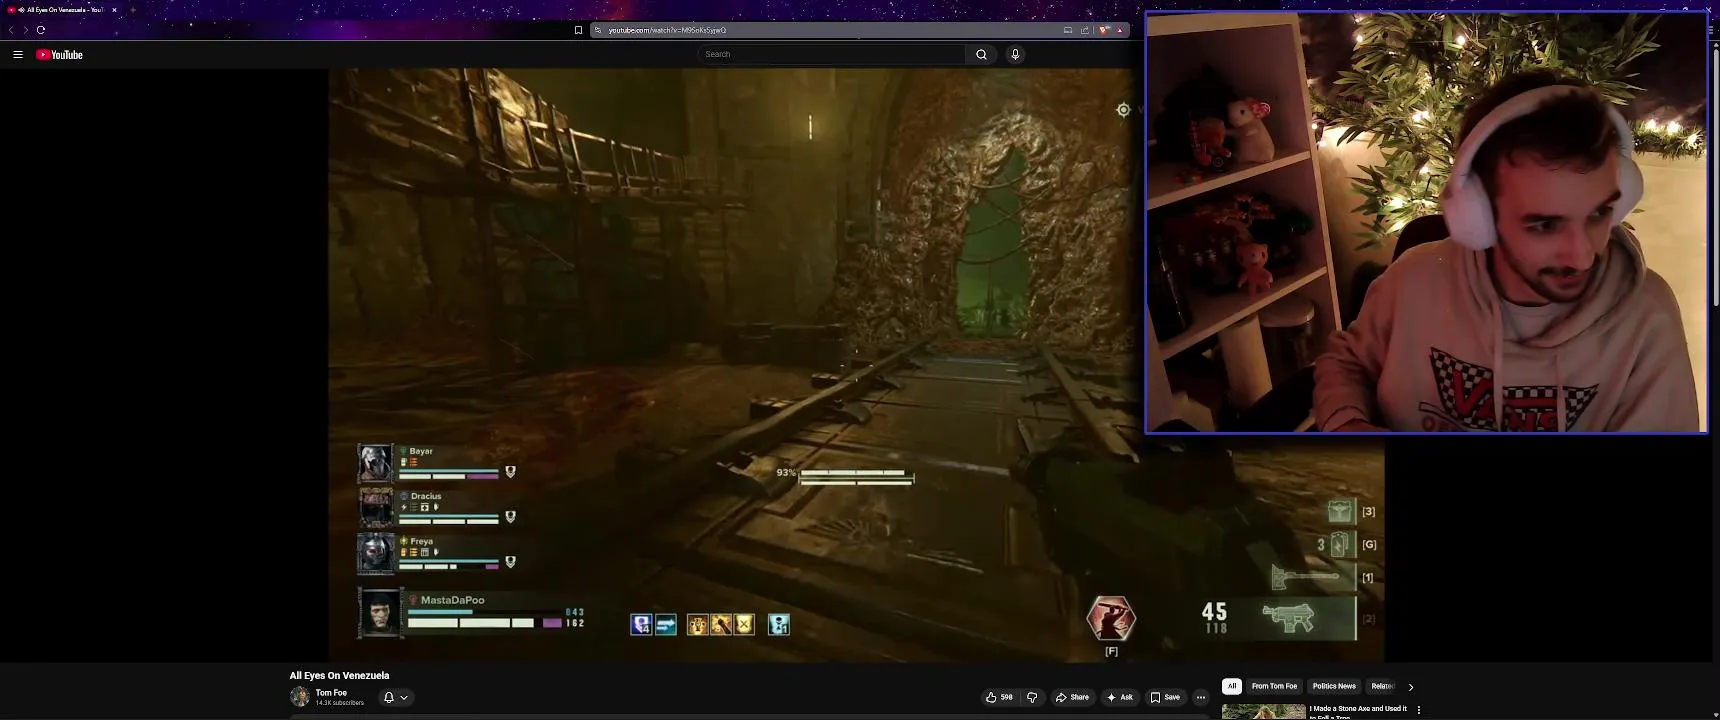This screenshot has width=1720, height=720.
Task: Open Brave Rewards triangle icon
Action: [1120, 30]
